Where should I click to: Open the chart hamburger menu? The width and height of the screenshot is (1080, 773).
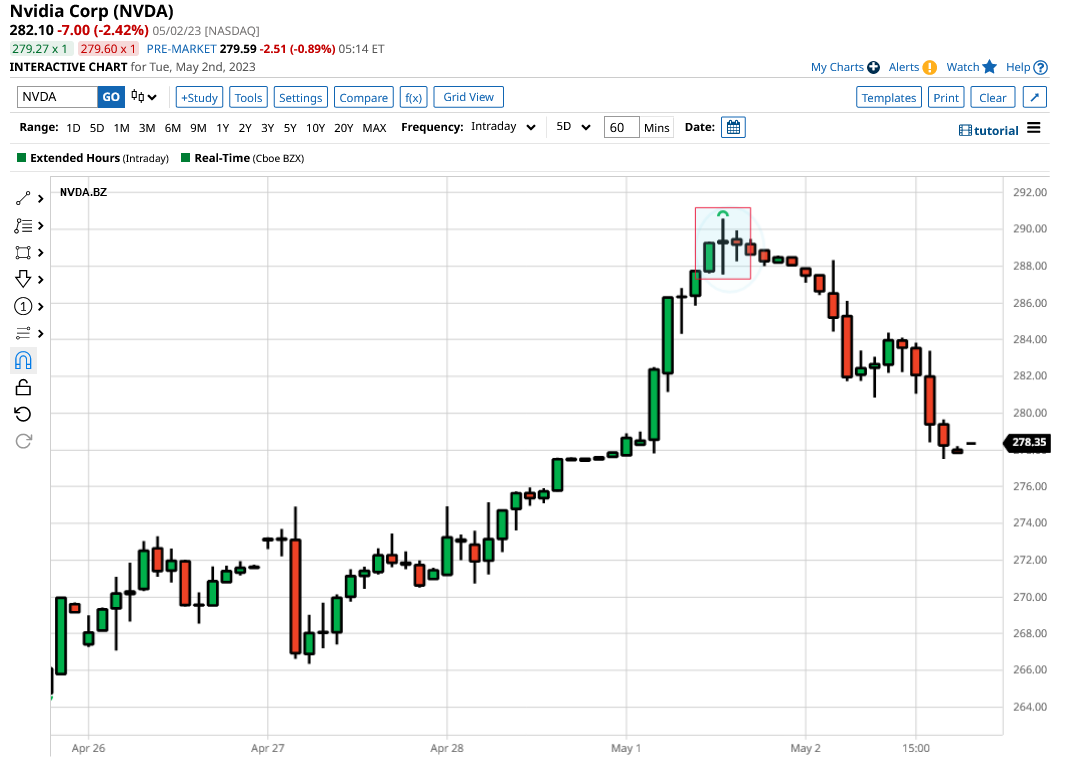1034,128
